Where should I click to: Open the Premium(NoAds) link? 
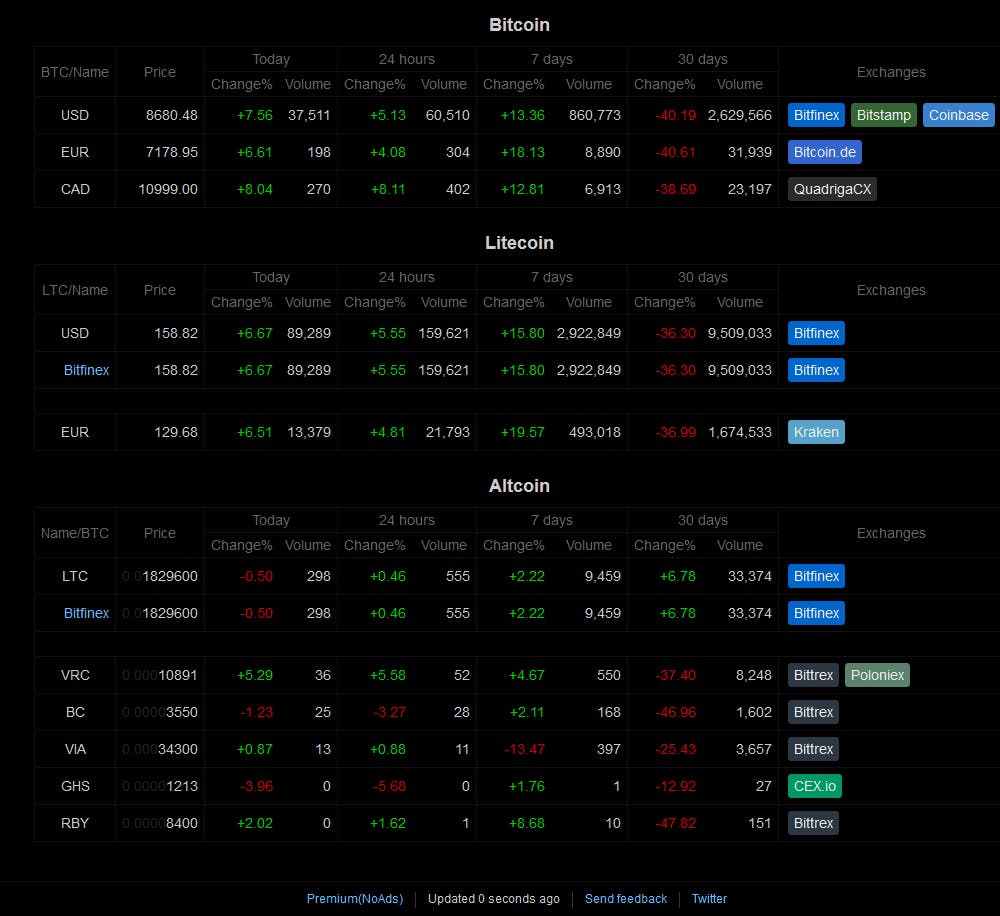(355, 898)
